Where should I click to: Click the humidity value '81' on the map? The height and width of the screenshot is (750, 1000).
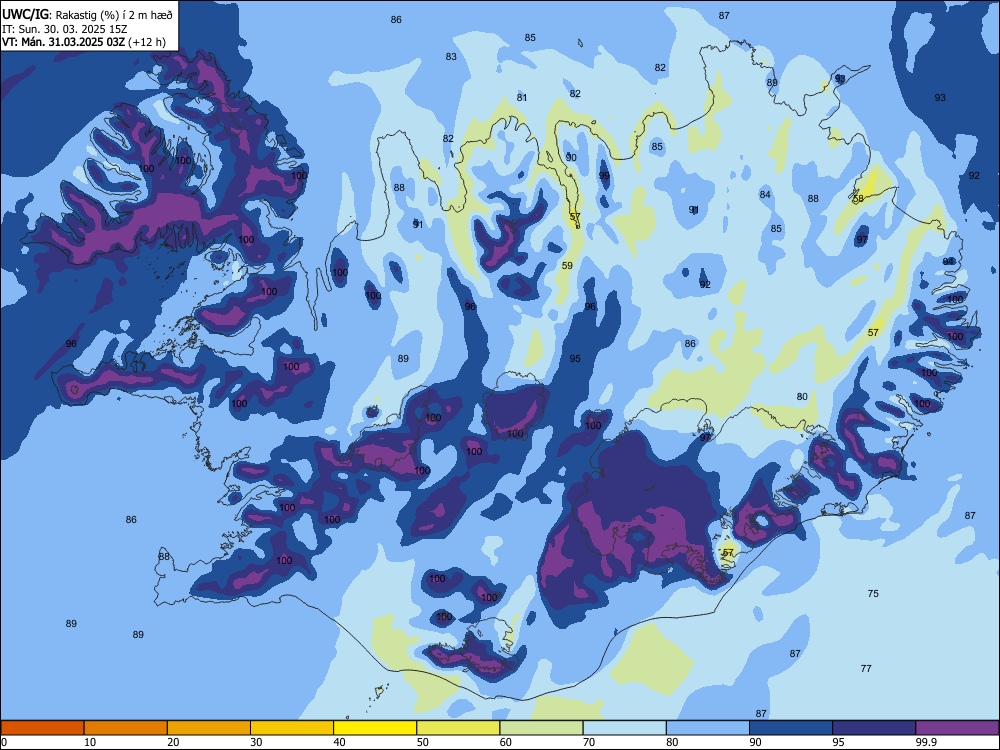click(x=522, y=98)
